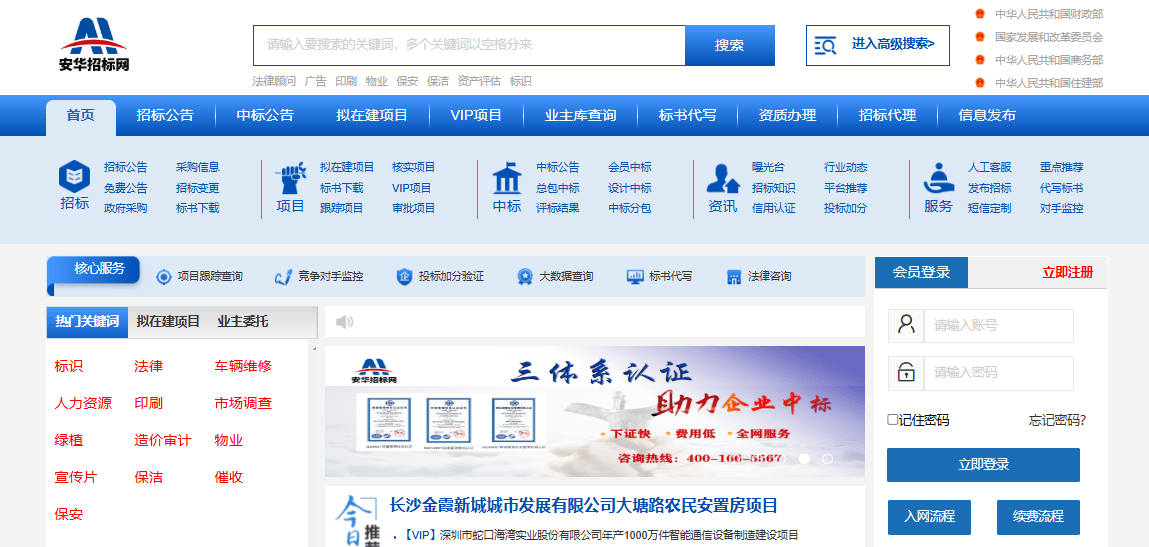The width and height of the screenshot is (1149, 547).
Task: Open 项目跟踪查询 core service
Action: 199,276
